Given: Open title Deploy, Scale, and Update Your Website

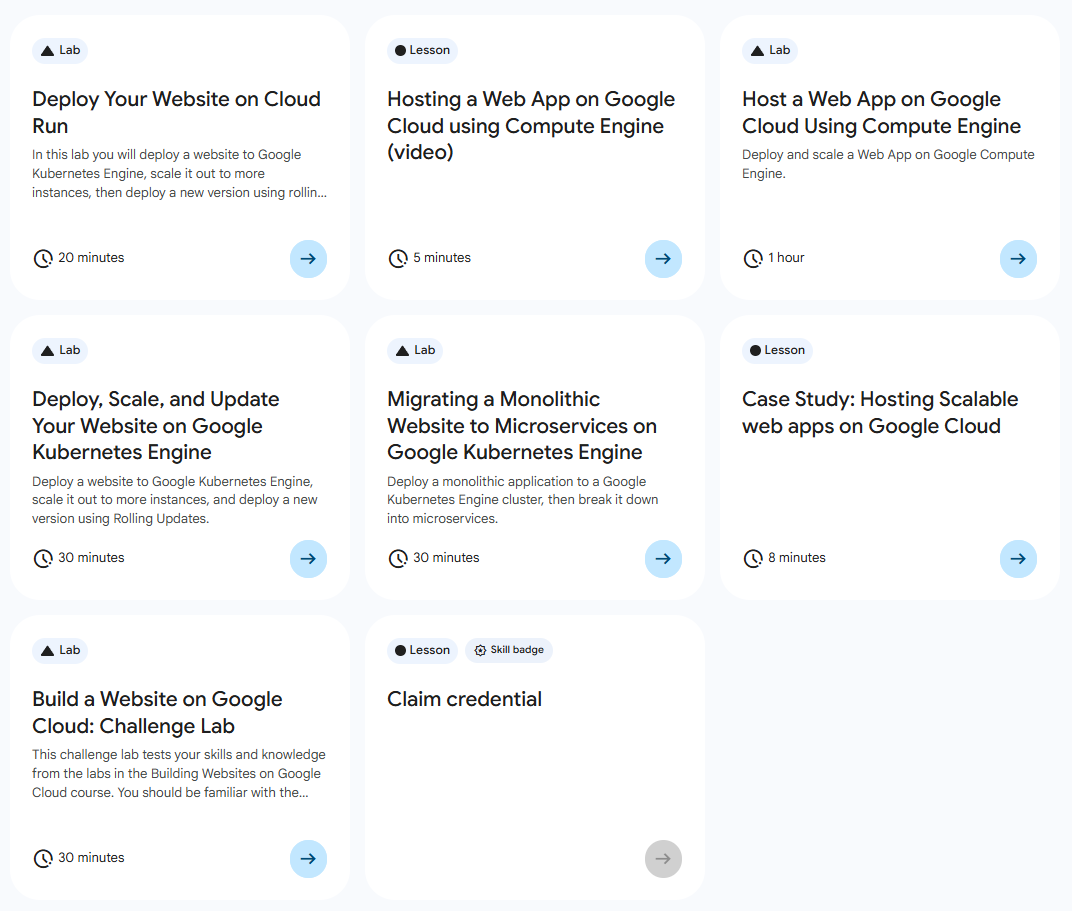Looking at the screenshot, I should (156, 426).
